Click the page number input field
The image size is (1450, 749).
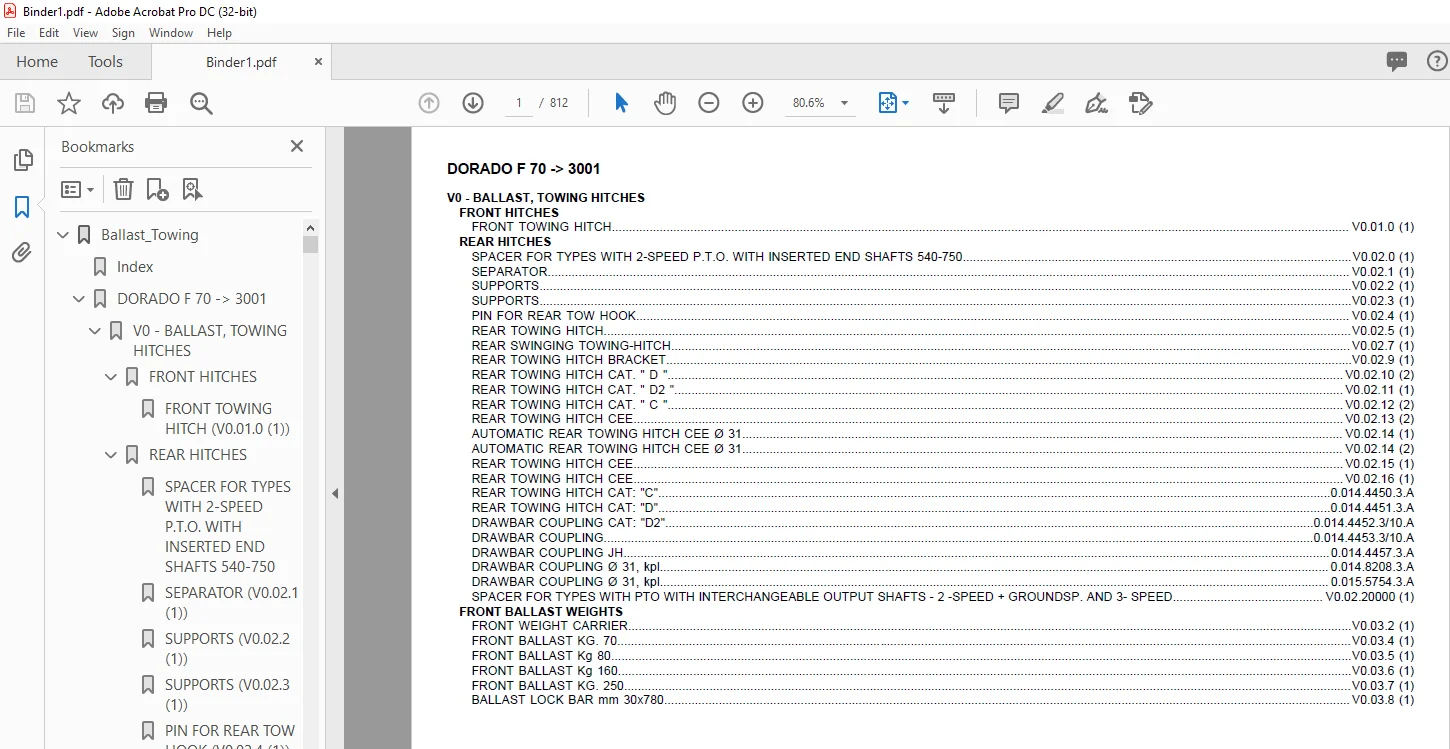pyautogui.click(x=518, y=103)
